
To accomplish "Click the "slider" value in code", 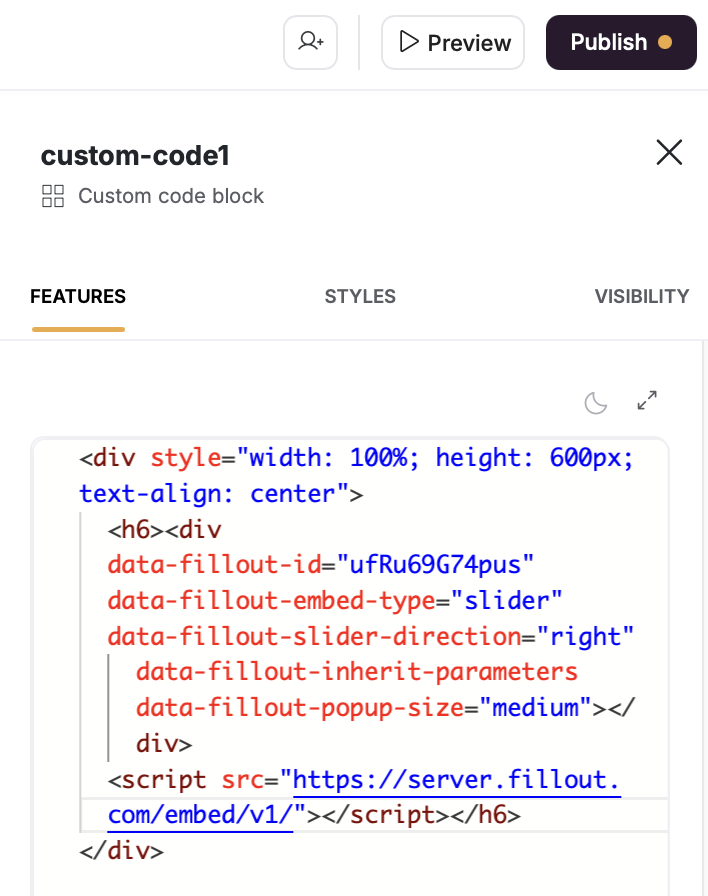I will coord(506,601).
